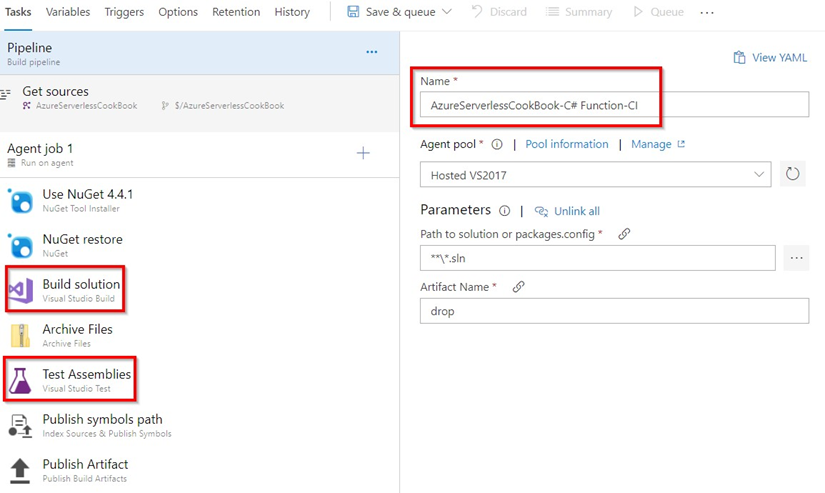Go to the Retention tab
This screenshot has height=493, width=825.
tap(236, 12)
